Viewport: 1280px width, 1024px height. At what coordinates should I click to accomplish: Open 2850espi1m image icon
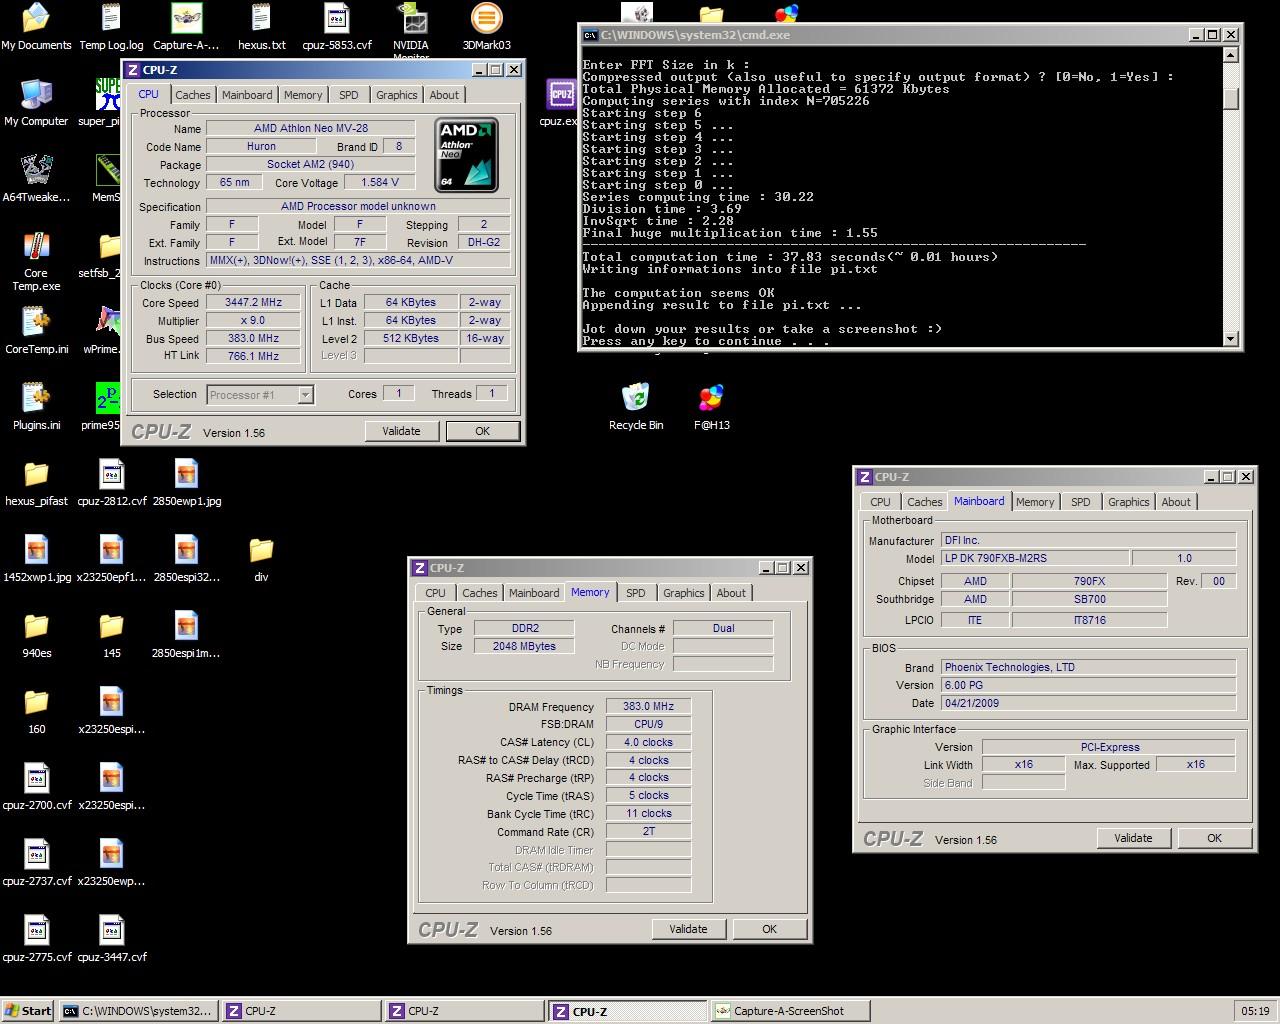tap(186, 634)
